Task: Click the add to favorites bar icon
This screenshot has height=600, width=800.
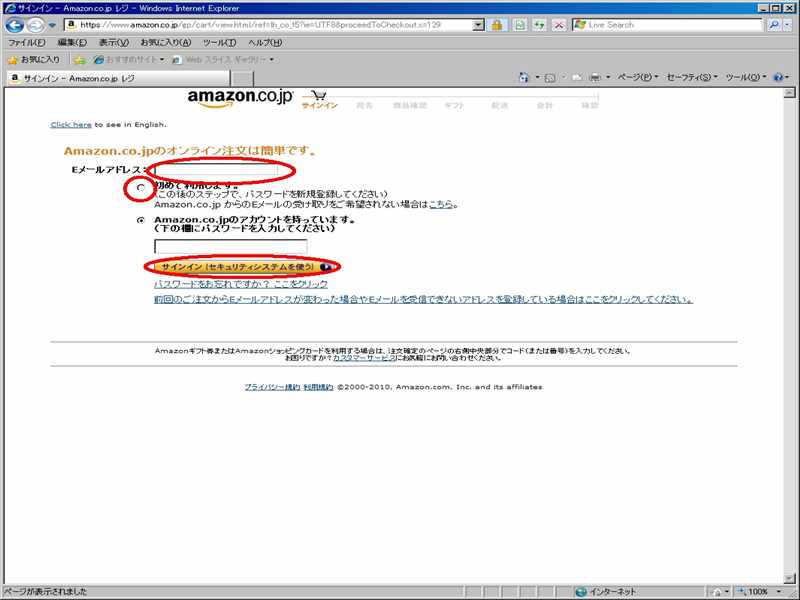Action: pos(80,60)
